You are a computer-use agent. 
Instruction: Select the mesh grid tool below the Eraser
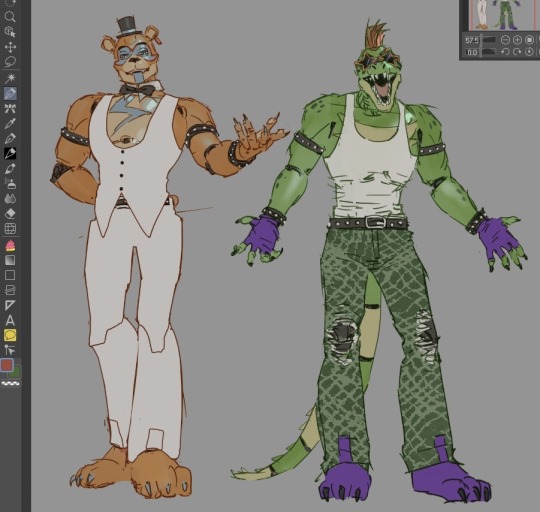(10, 228)
